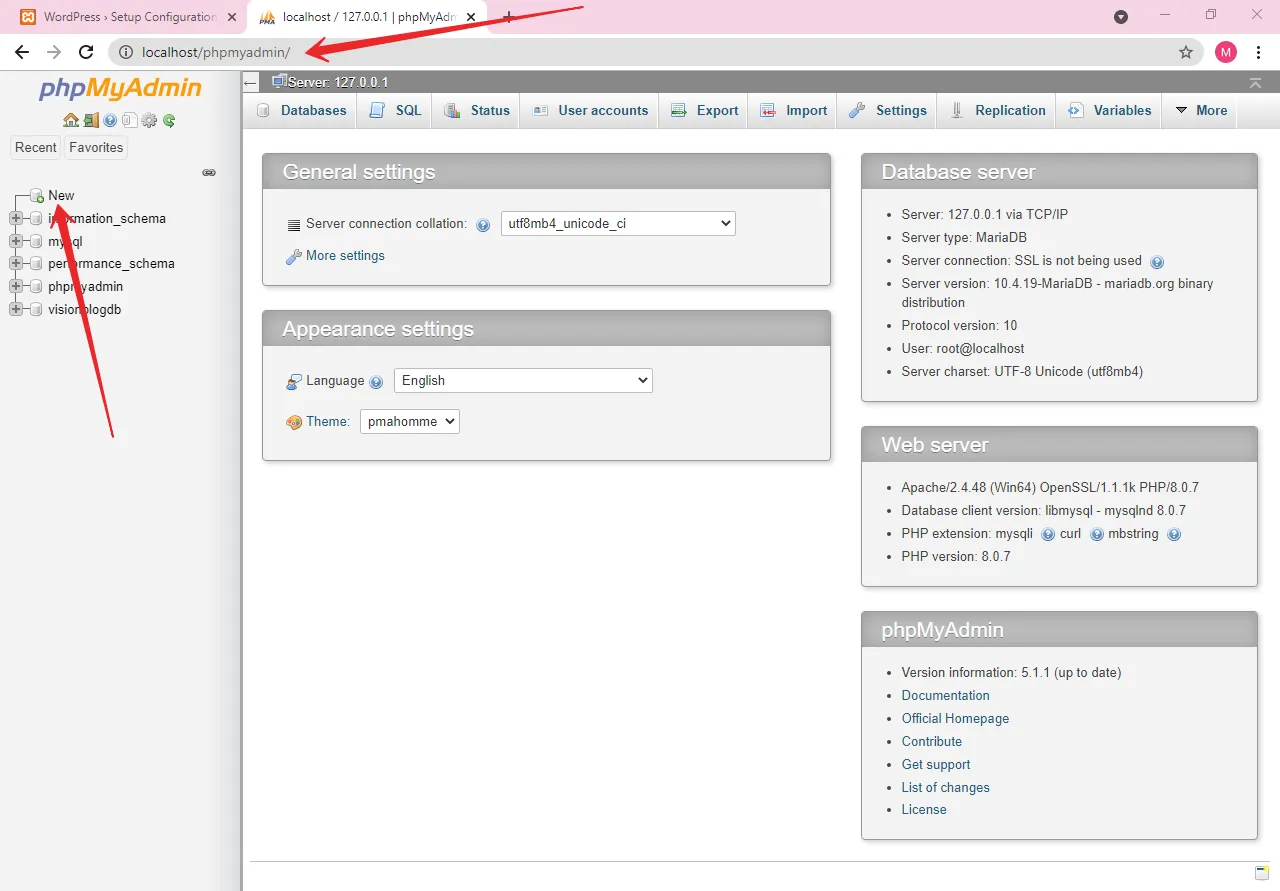Viewport: 1280px width, 891px height.
Task: Open Official Homepage link
Action: click(x=955, y=718)
